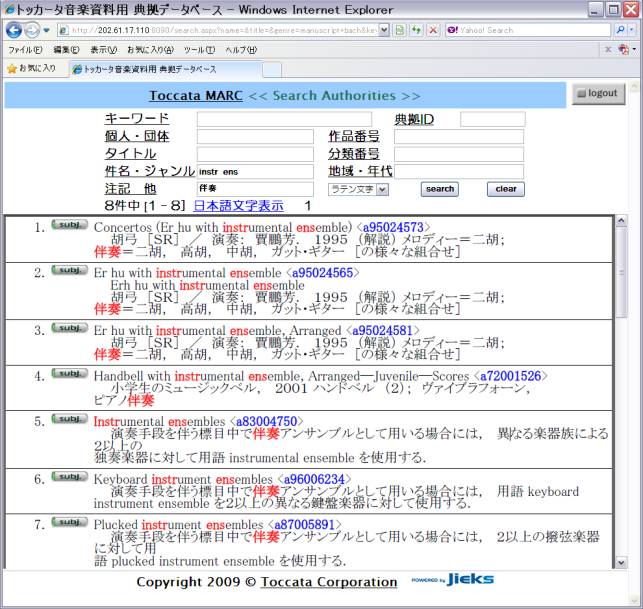The width and height of the screenshot is (643, 609).
Task: Click the browser Back arrow button
Action: (14, 30)
